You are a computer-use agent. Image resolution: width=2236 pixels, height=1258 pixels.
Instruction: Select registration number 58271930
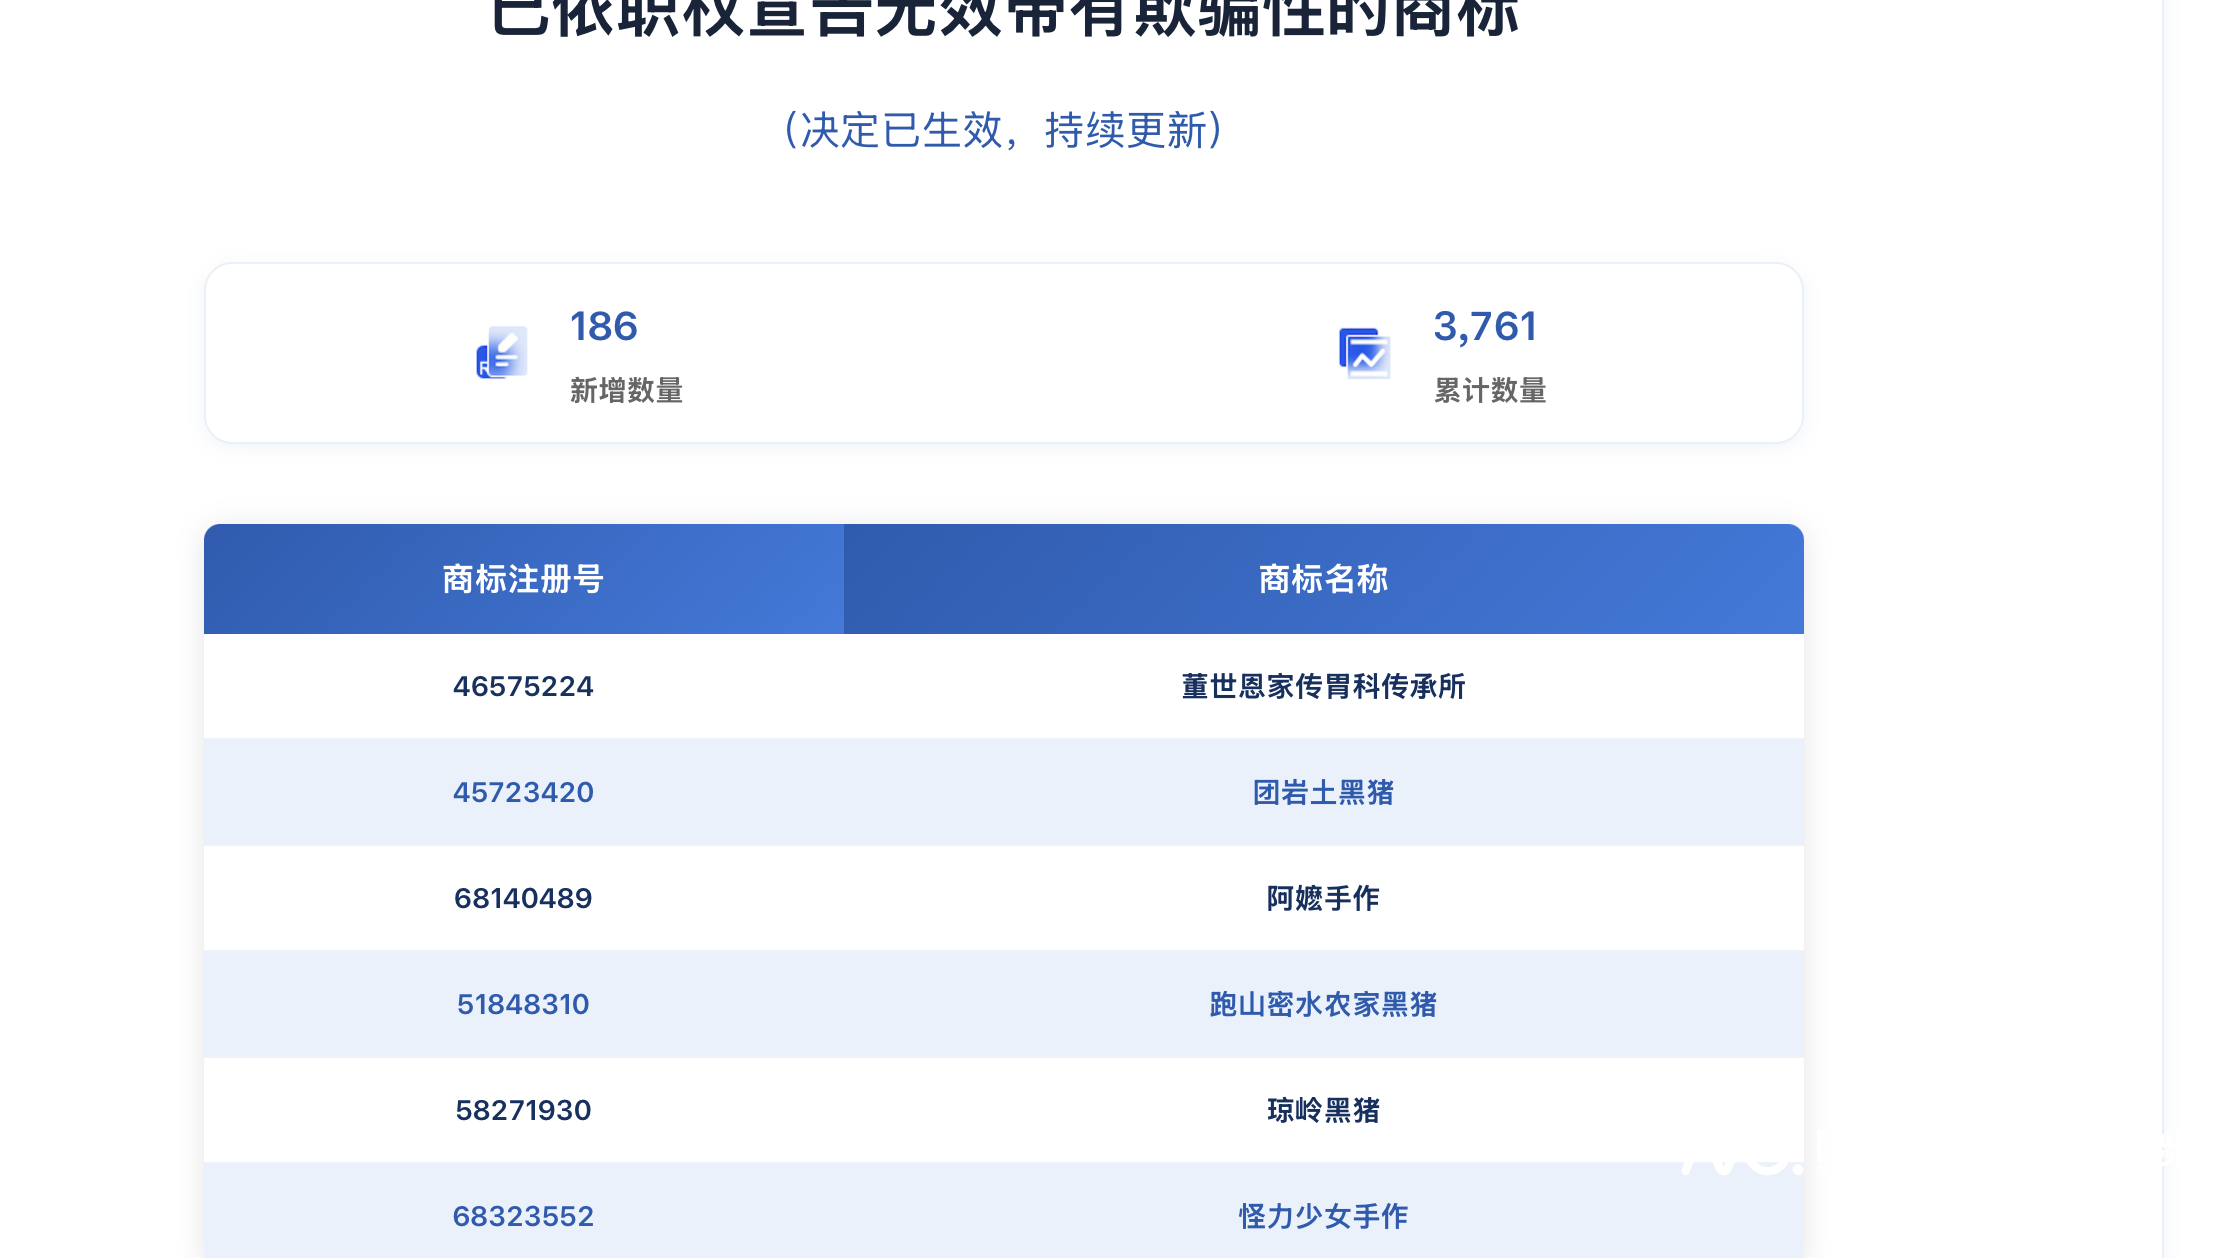point(523,1110)
